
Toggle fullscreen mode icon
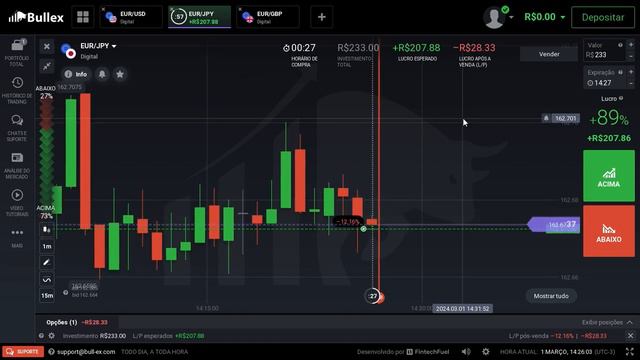(x=630, y=352)
